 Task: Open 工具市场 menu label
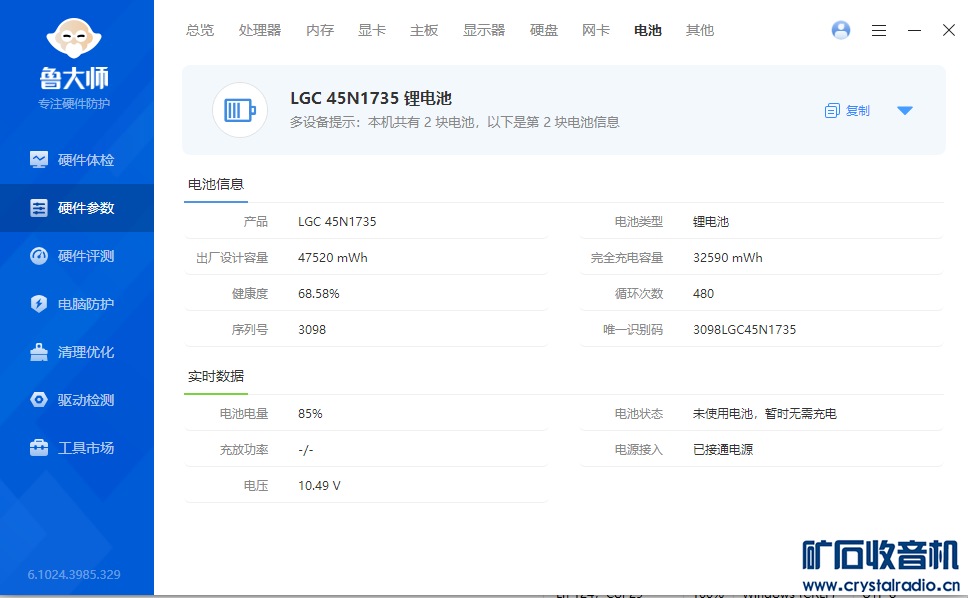pyautogui.click(x=86, y=448)
